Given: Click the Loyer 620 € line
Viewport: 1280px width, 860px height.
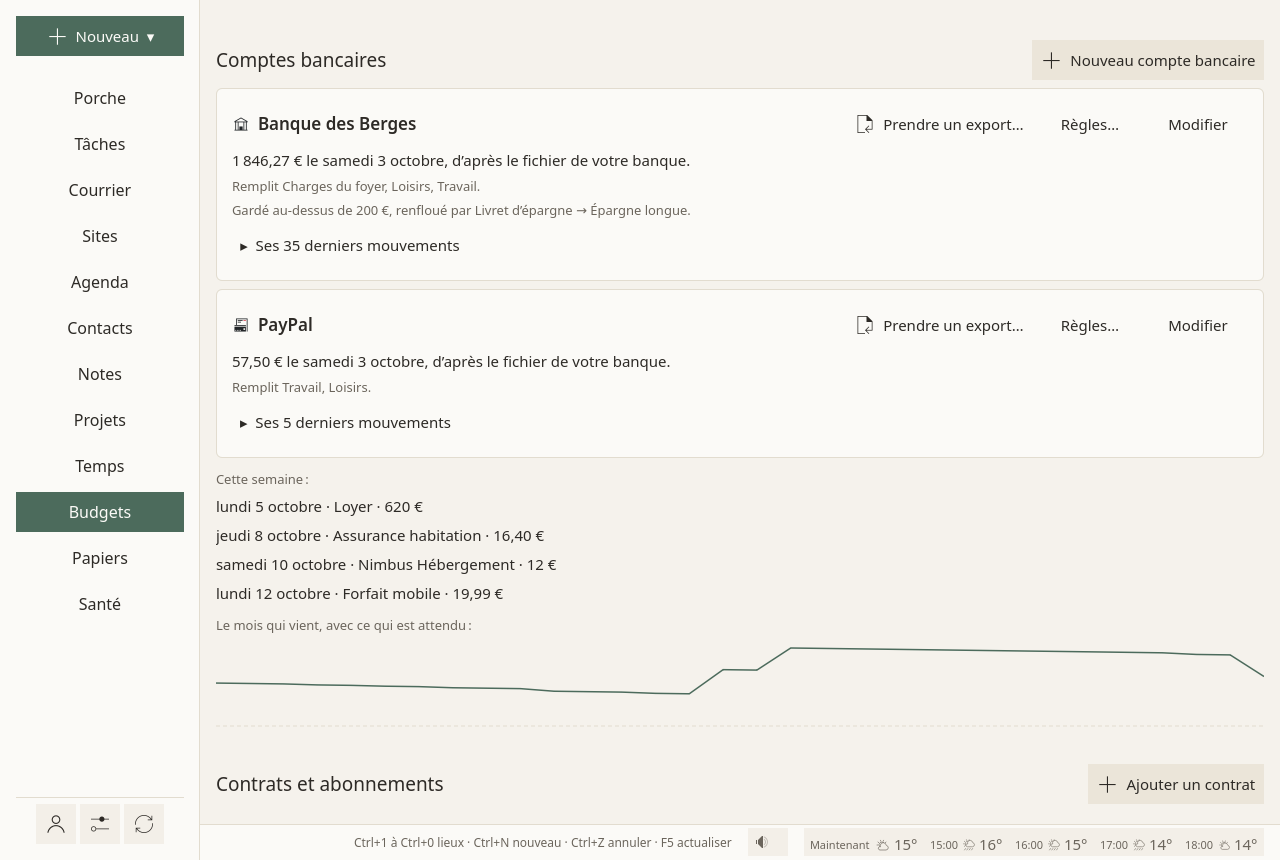Looking at the screenshot, I should click(x=319, y=507).
